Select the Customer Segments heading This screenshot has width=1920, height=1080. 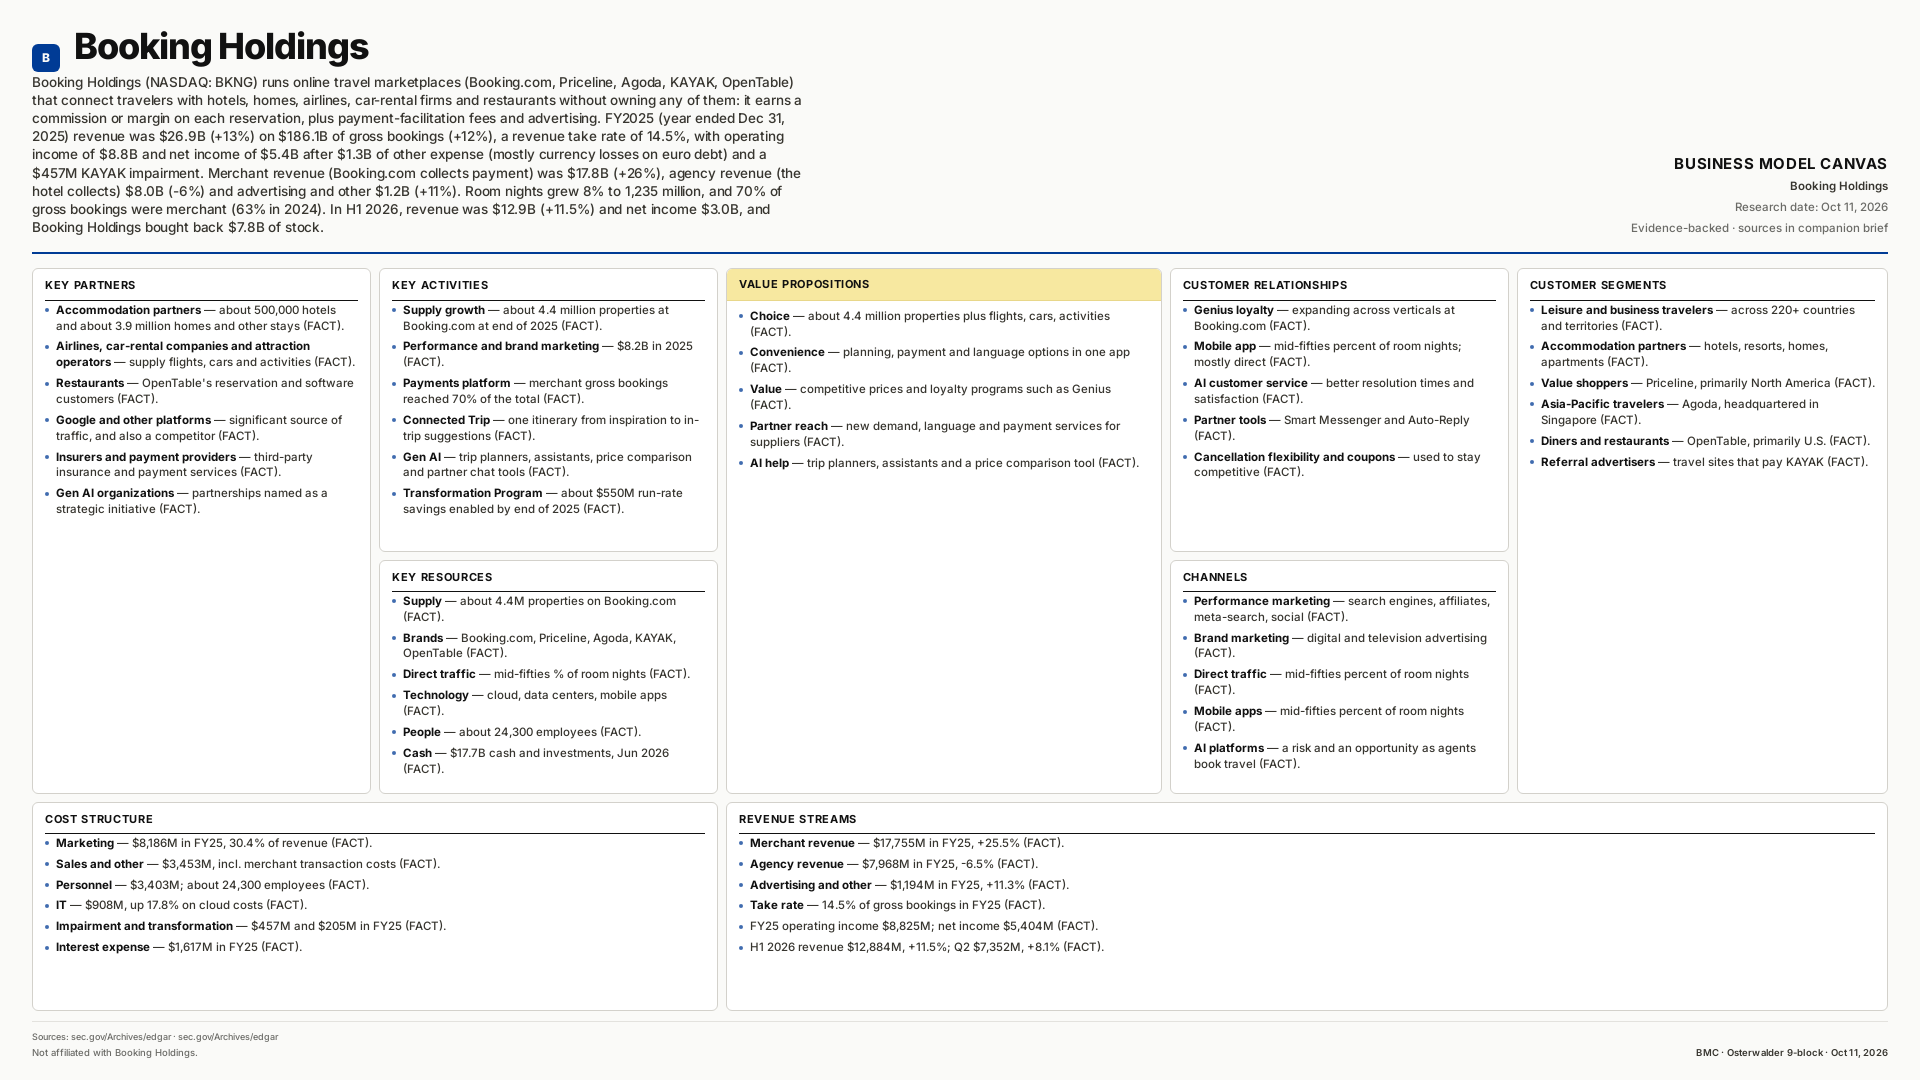(1598, 285)
